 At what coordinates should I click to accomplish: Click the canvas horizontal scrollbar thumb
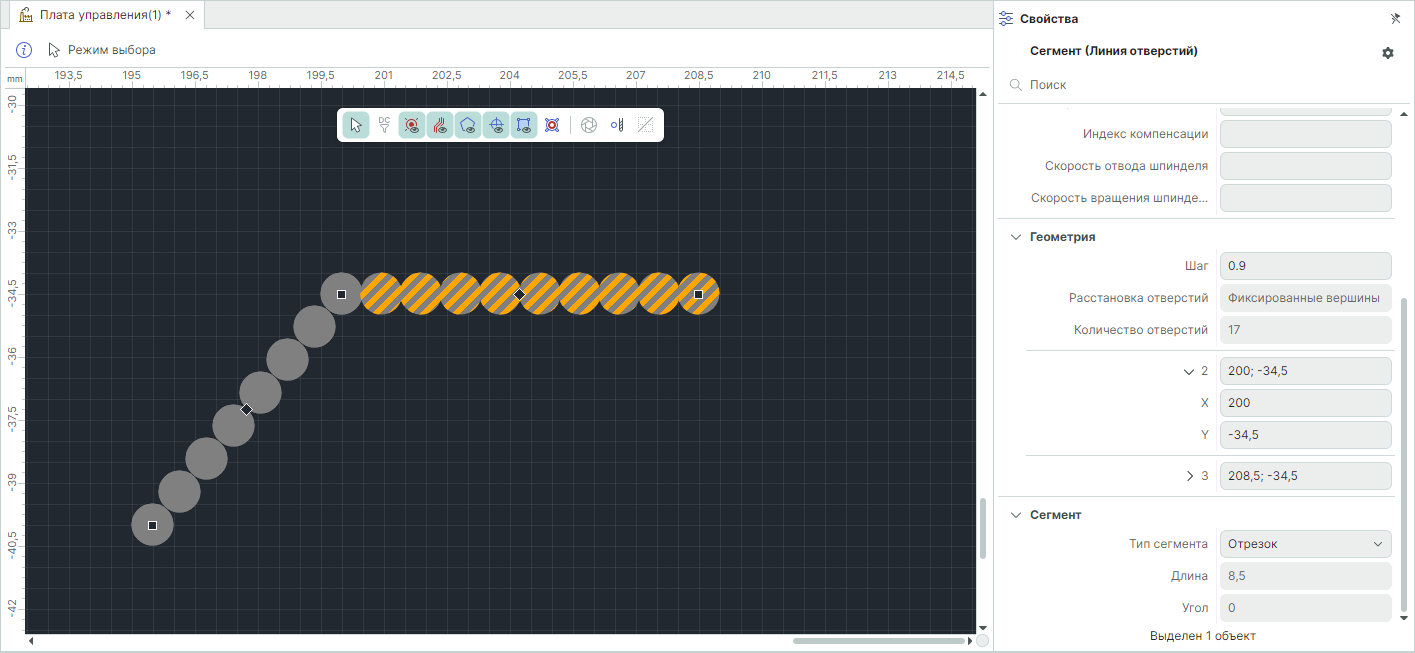point(880,640)
